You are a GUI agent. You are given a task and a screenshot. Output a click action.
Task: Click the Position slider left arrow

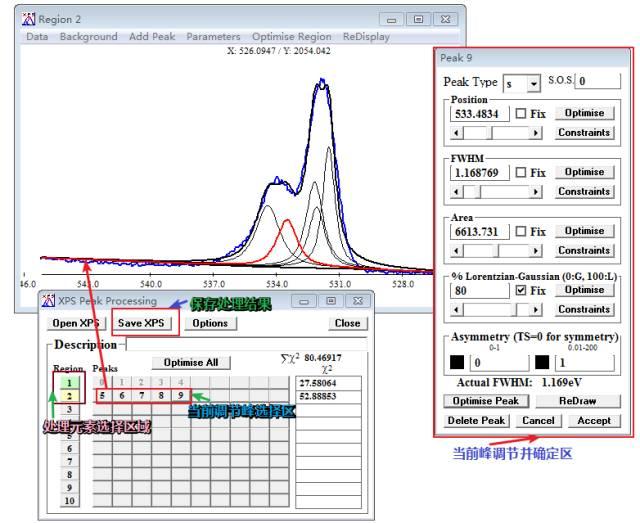(x=457, y=133)
